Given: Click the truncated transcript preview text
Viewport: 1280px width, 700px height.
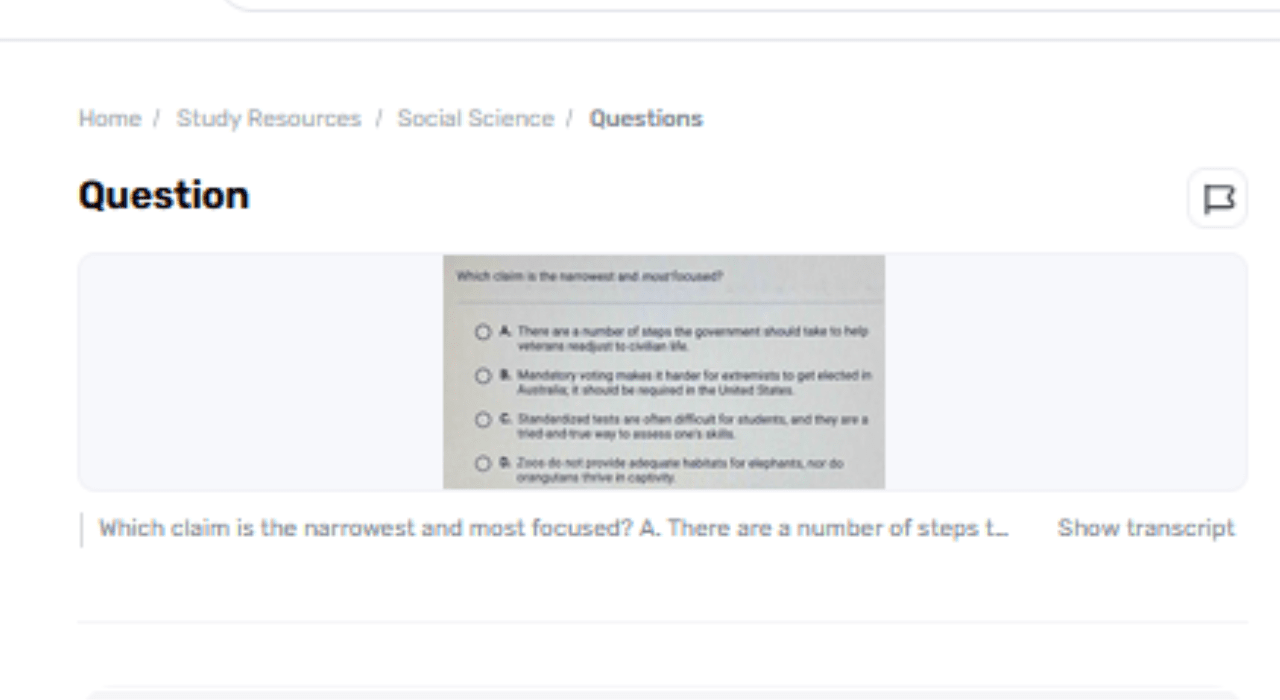Looking at the screenshot, I should point(552,528).
